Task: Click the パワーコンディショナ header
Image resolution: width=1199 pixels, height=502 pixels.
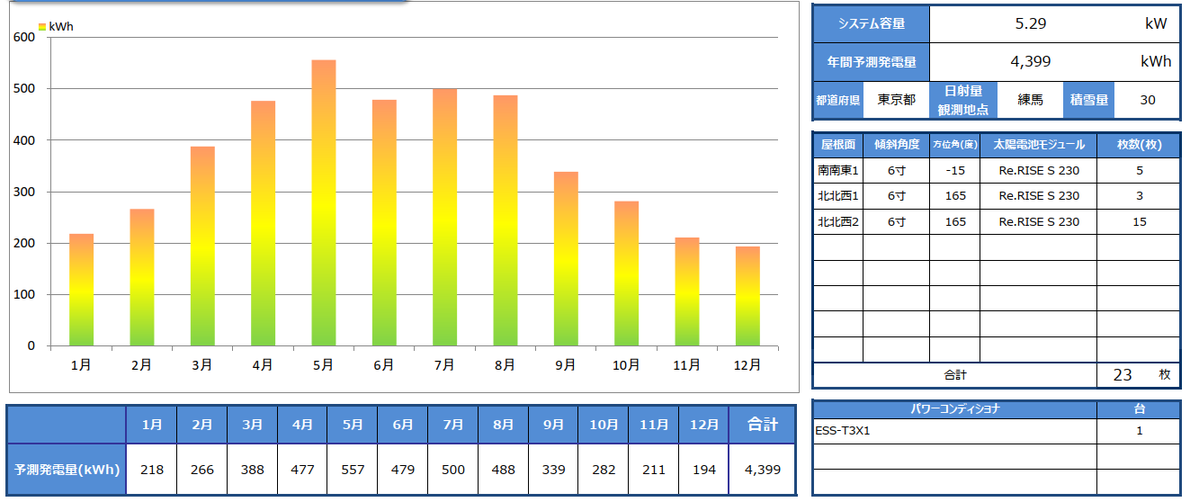Action: coord(955,409)
